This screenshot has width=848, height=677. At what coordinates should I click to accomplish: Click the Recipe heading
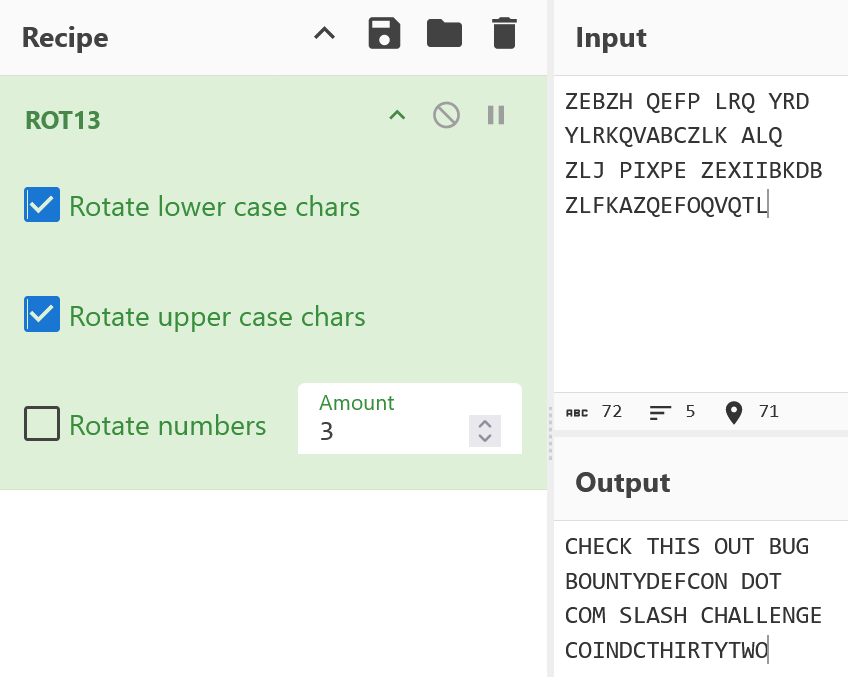point(65,37)
